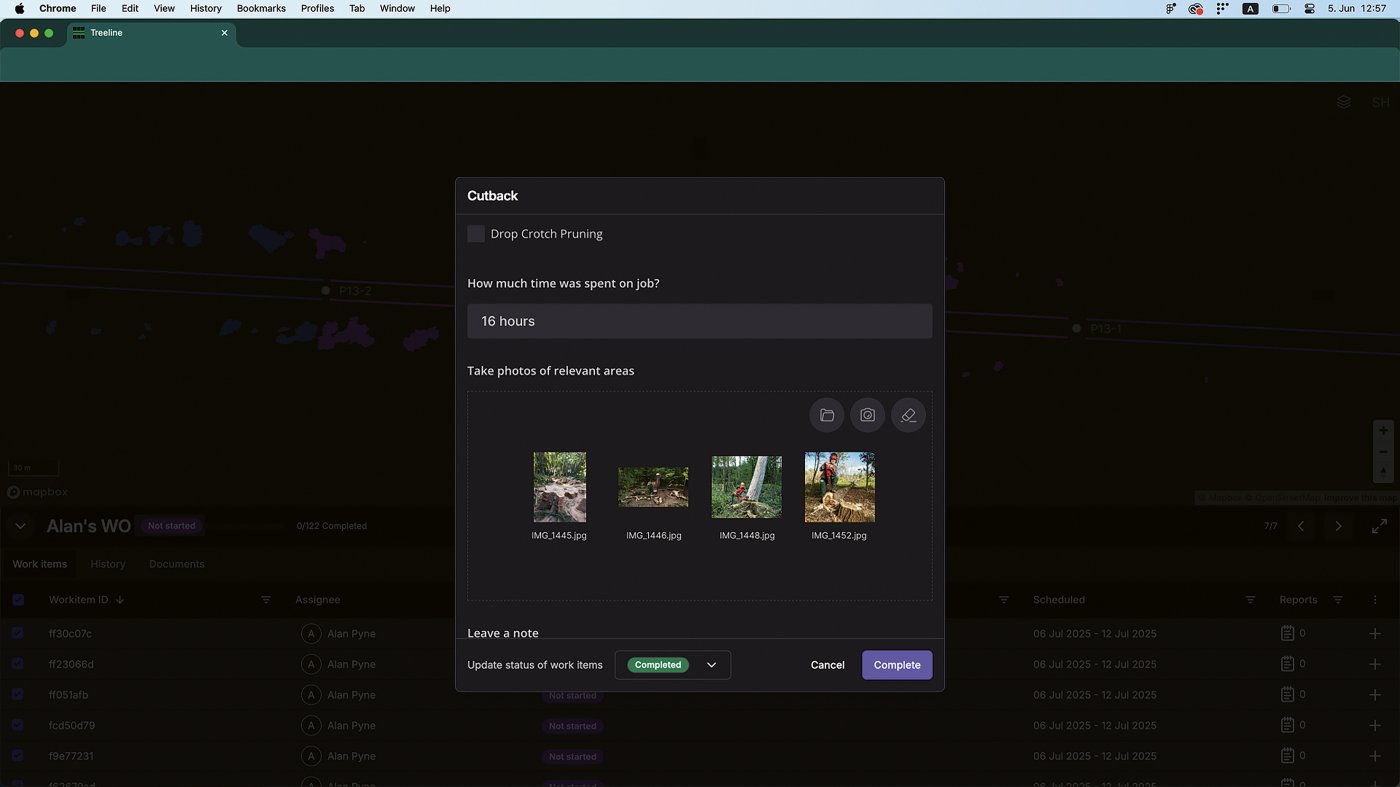
Task: Click the time spent input field
Action: 699,321
